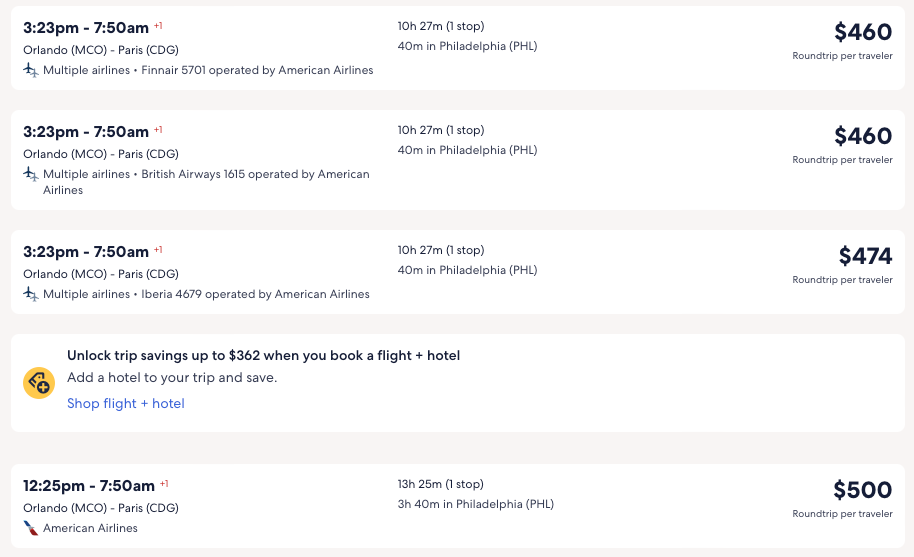Click the multiple airlines icon beside British Airways 1615

point(31,174)
